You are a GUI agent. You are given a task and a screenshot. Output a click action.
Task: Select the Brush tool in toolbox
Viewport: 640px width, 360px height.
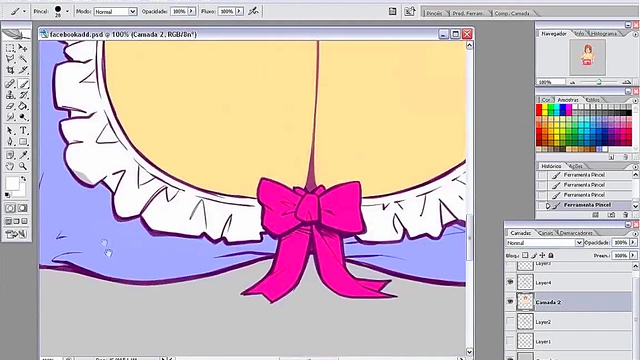point(23,84)
